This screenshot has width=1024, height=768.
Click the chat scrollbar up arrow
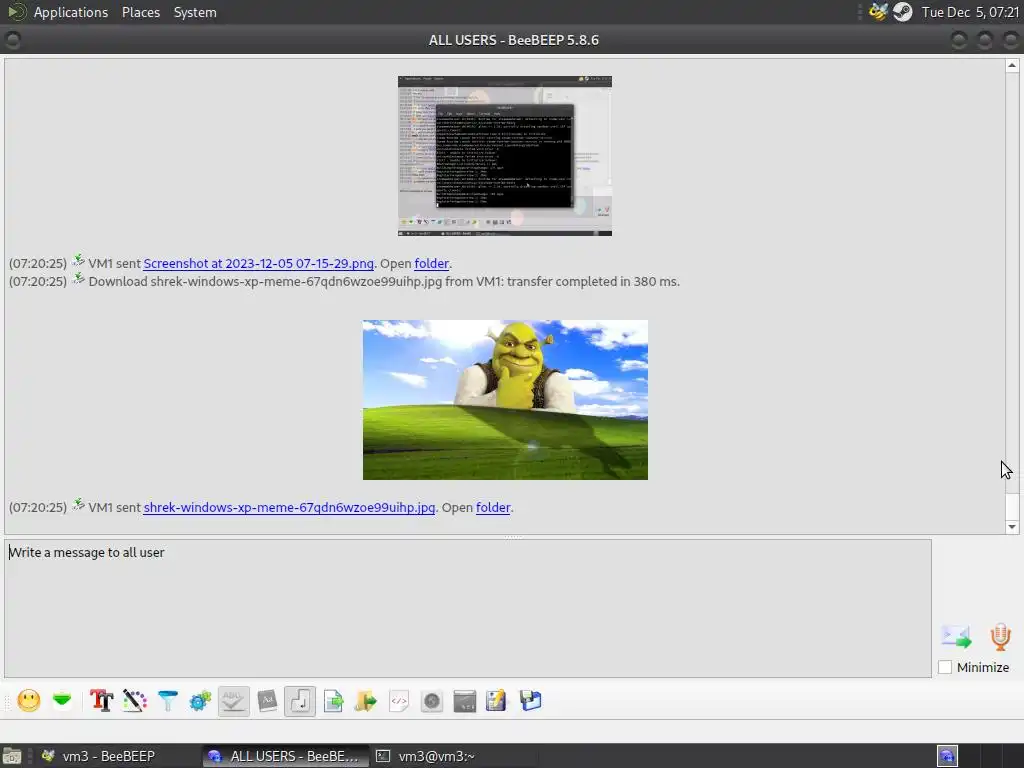[1012, 65]
